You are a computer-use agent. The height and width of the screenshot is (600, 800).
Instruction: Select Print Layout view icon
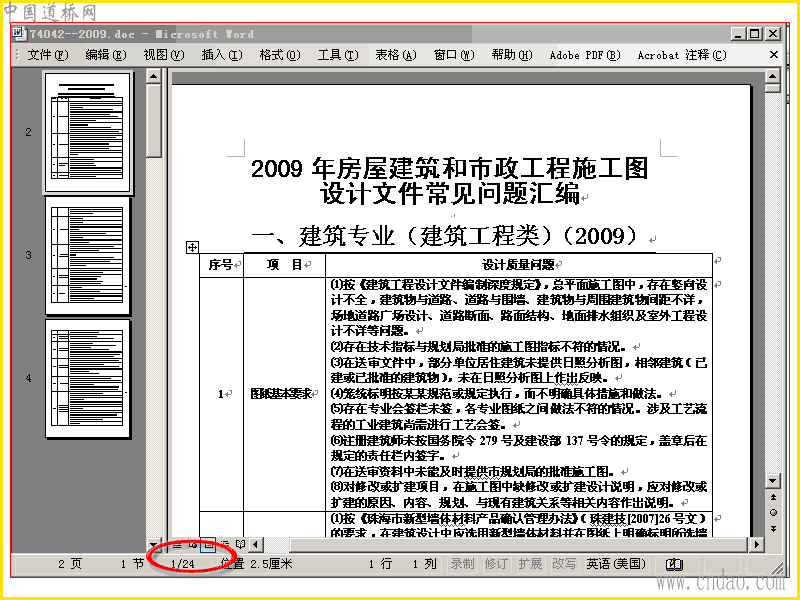(x=208, y=544)
